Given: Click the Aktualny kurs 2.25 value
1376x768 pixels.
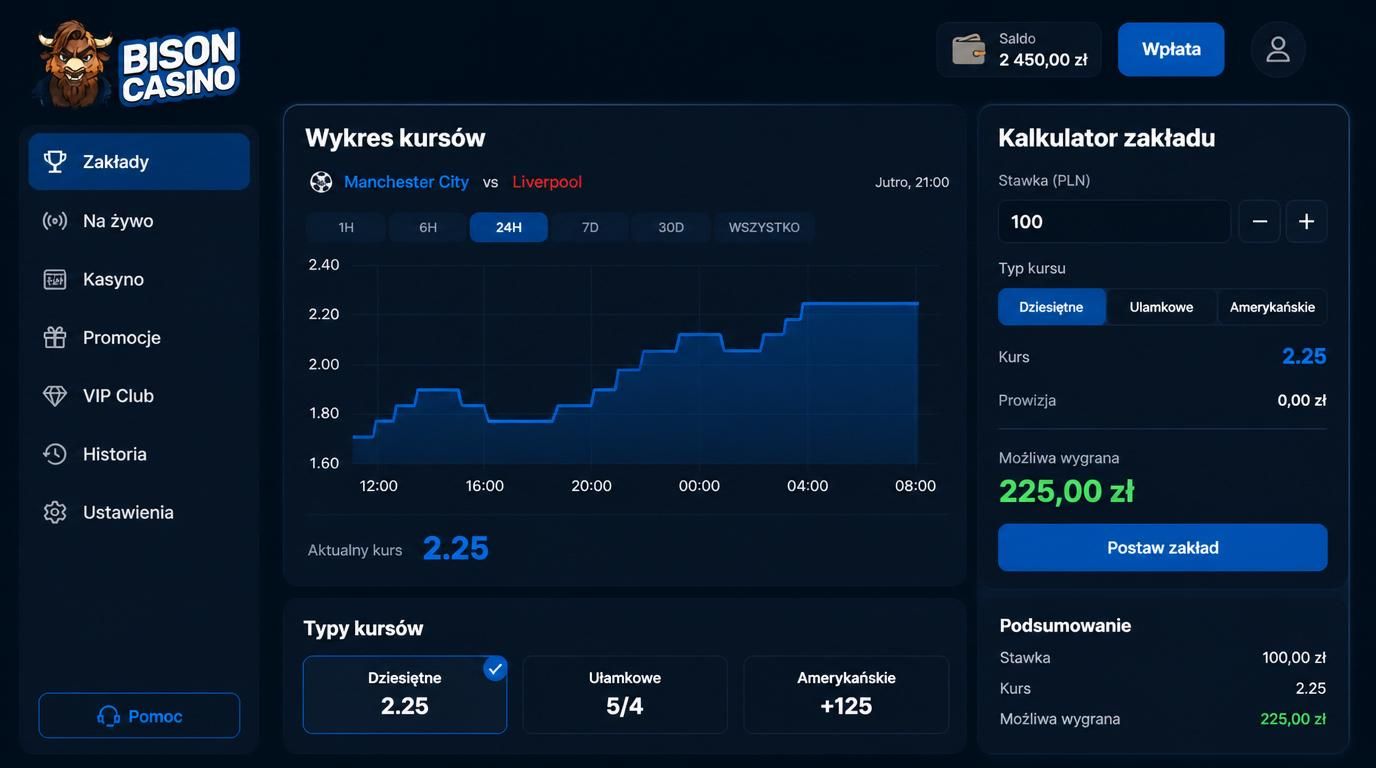Looking at the screenshot, I should click(456, 548).
